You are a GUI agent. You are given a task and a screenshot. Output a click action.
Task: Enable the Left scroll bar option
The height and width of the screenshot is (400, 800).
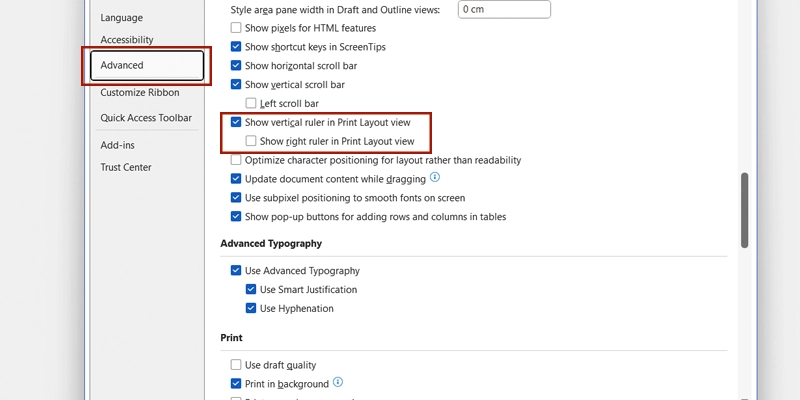click(x=251, y=103)
